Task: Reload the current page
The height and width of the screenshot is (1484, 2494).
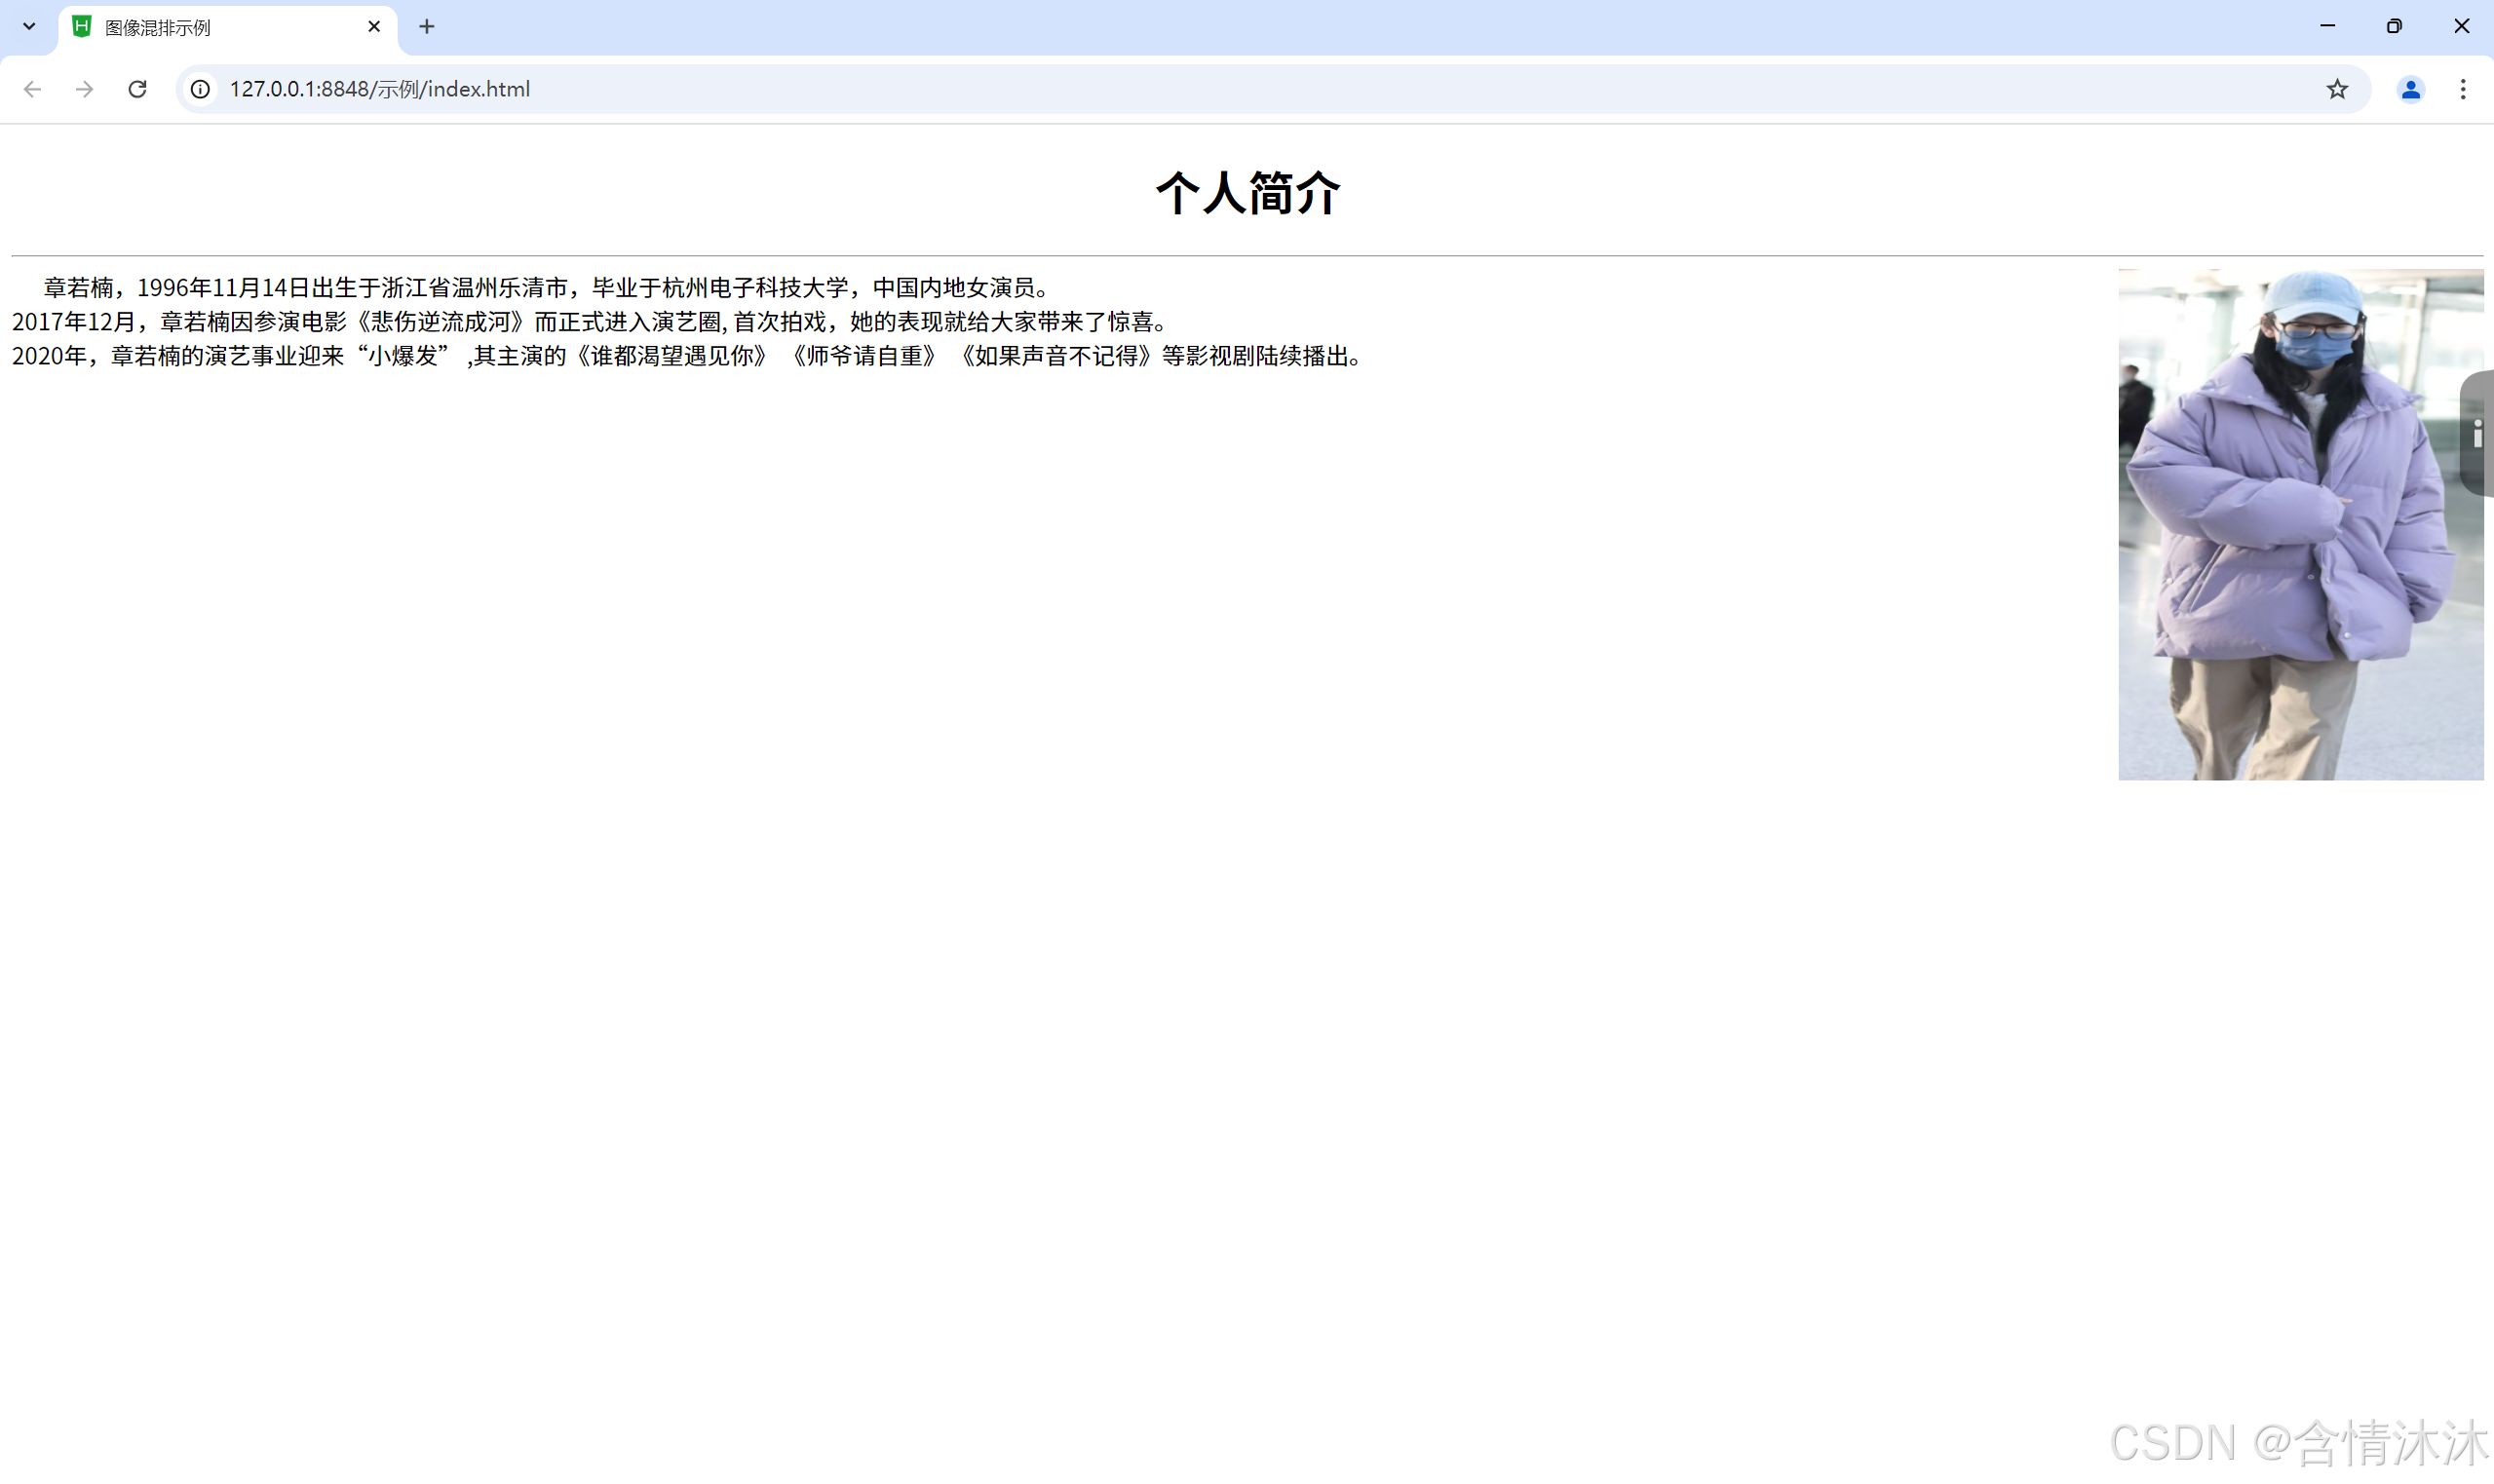Action: coord(138,89)
